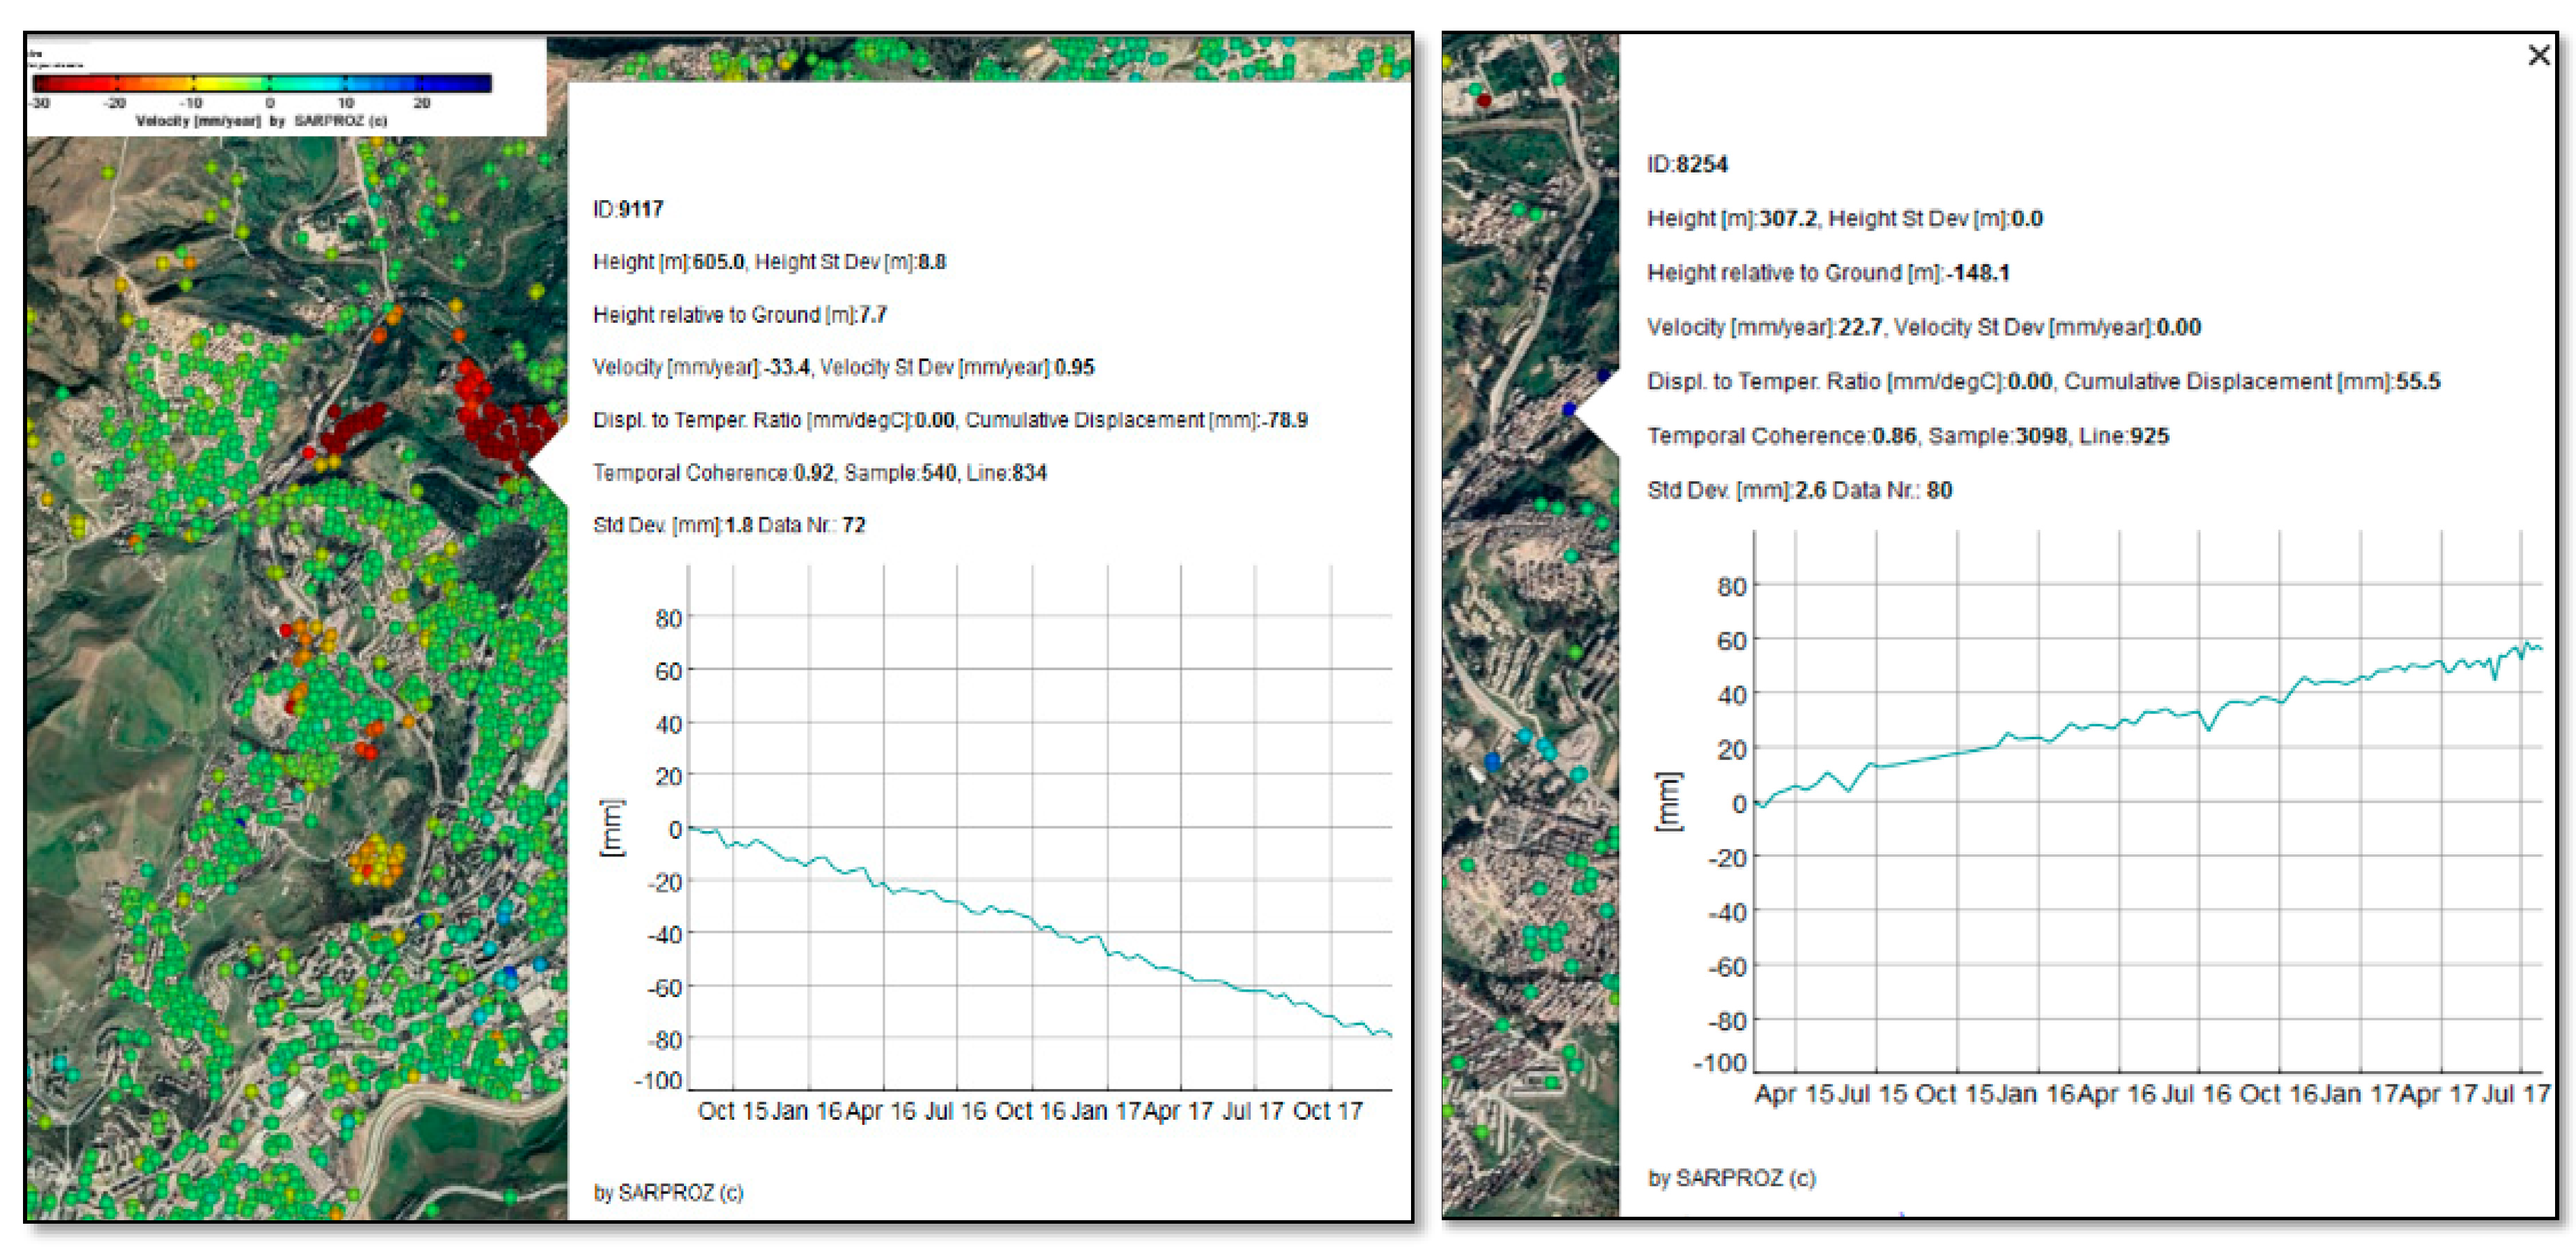Click the blue marker near right popup pointer
Viewport: 2576px width, 1253px height.
pyautogui.click(x=1569, y=409)
